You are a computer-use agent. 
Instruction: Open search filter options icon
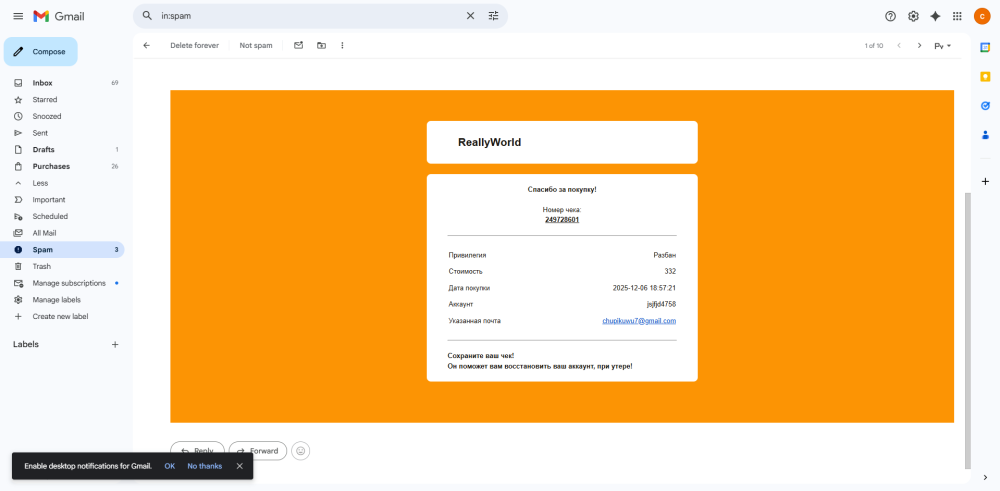pos(494,16)
